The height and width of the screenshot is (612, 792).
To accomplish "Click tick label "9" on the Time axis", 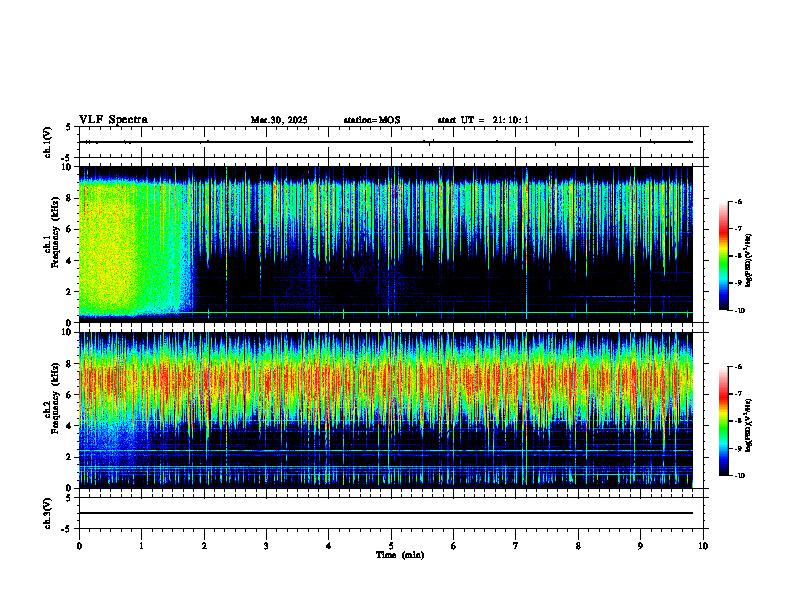I will [x=640, y=546].
